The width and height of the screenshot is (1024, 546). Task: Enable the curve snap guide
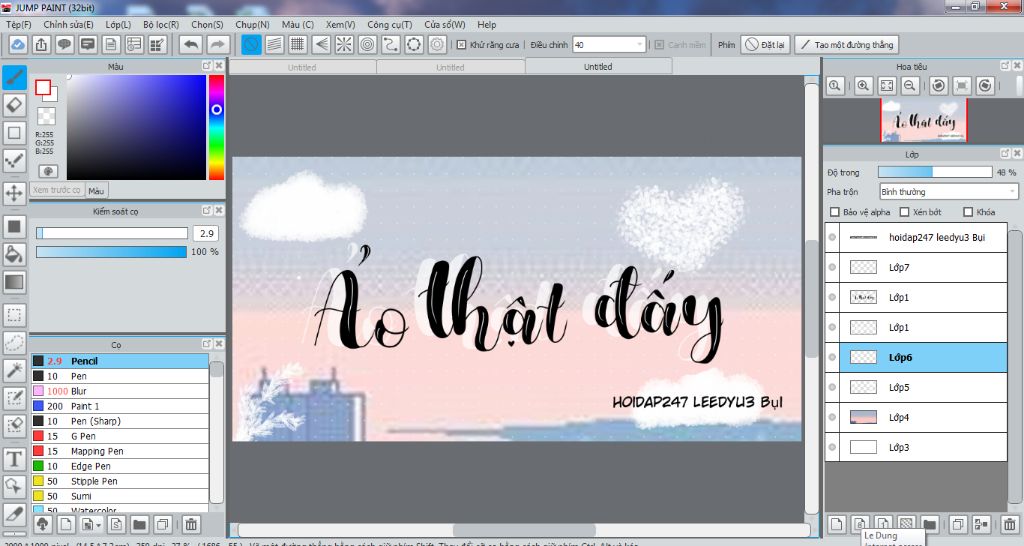click(x=391, y=44)
